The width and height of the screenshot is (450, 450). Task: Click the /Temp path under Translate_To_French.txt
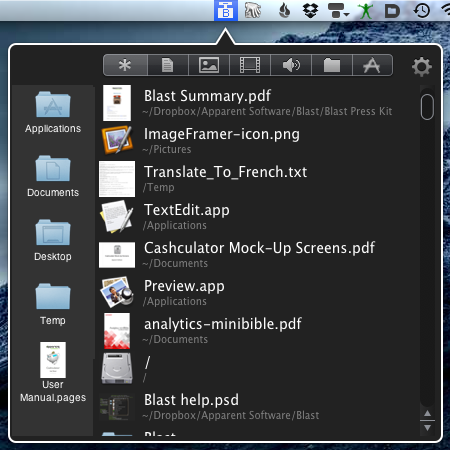point(159,187)
